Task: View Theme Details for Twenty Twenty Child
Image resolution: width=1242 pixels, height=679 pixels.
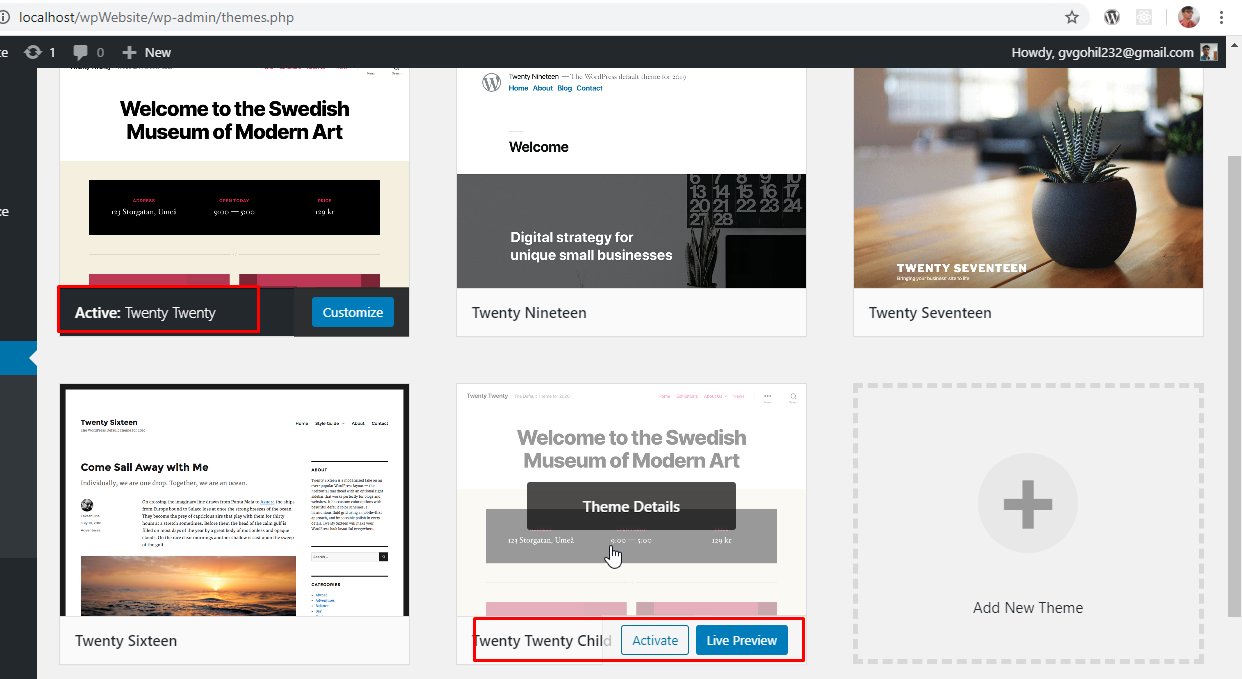Action: pyautogui.click(x=631, y=506)
